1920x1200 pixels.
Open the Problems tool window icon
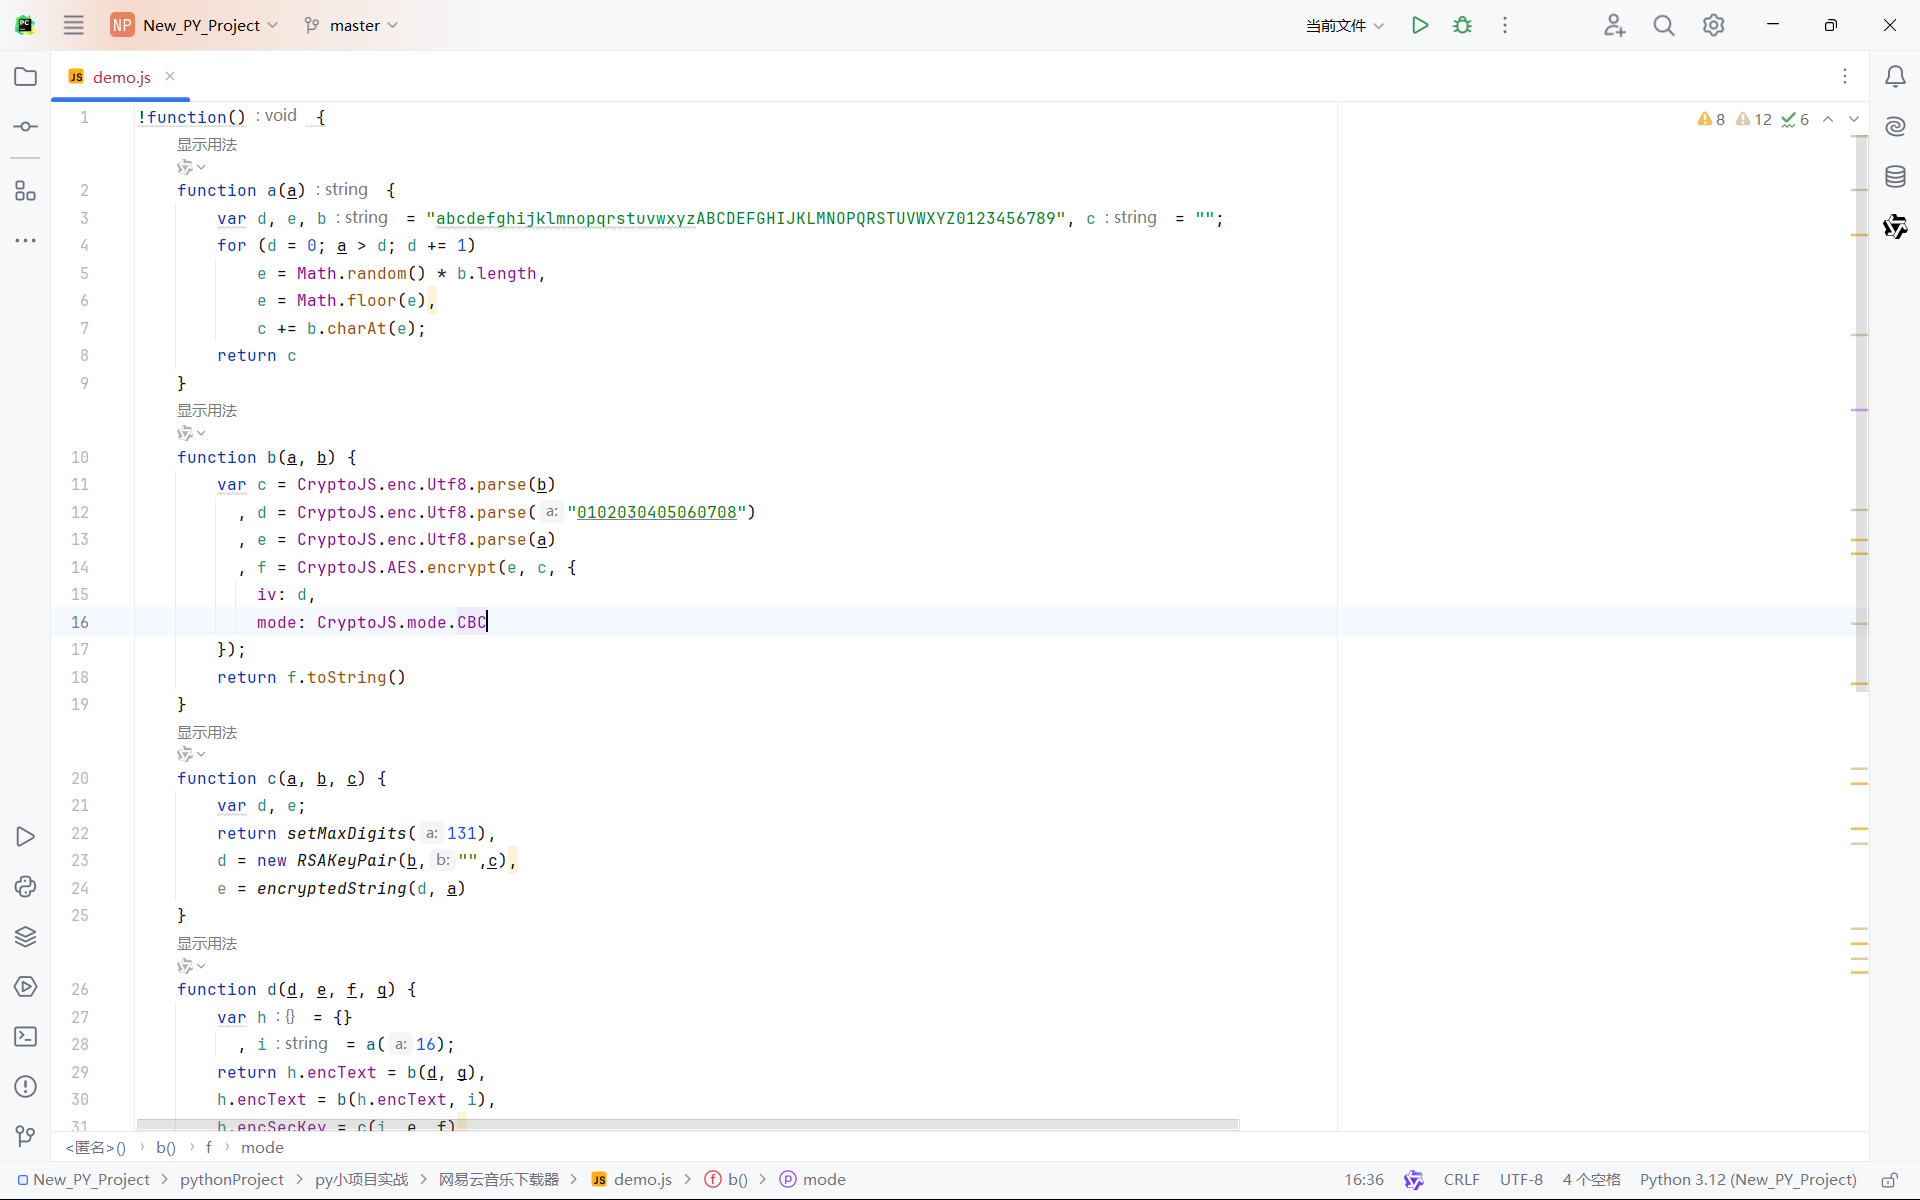tap(26, 1087)
